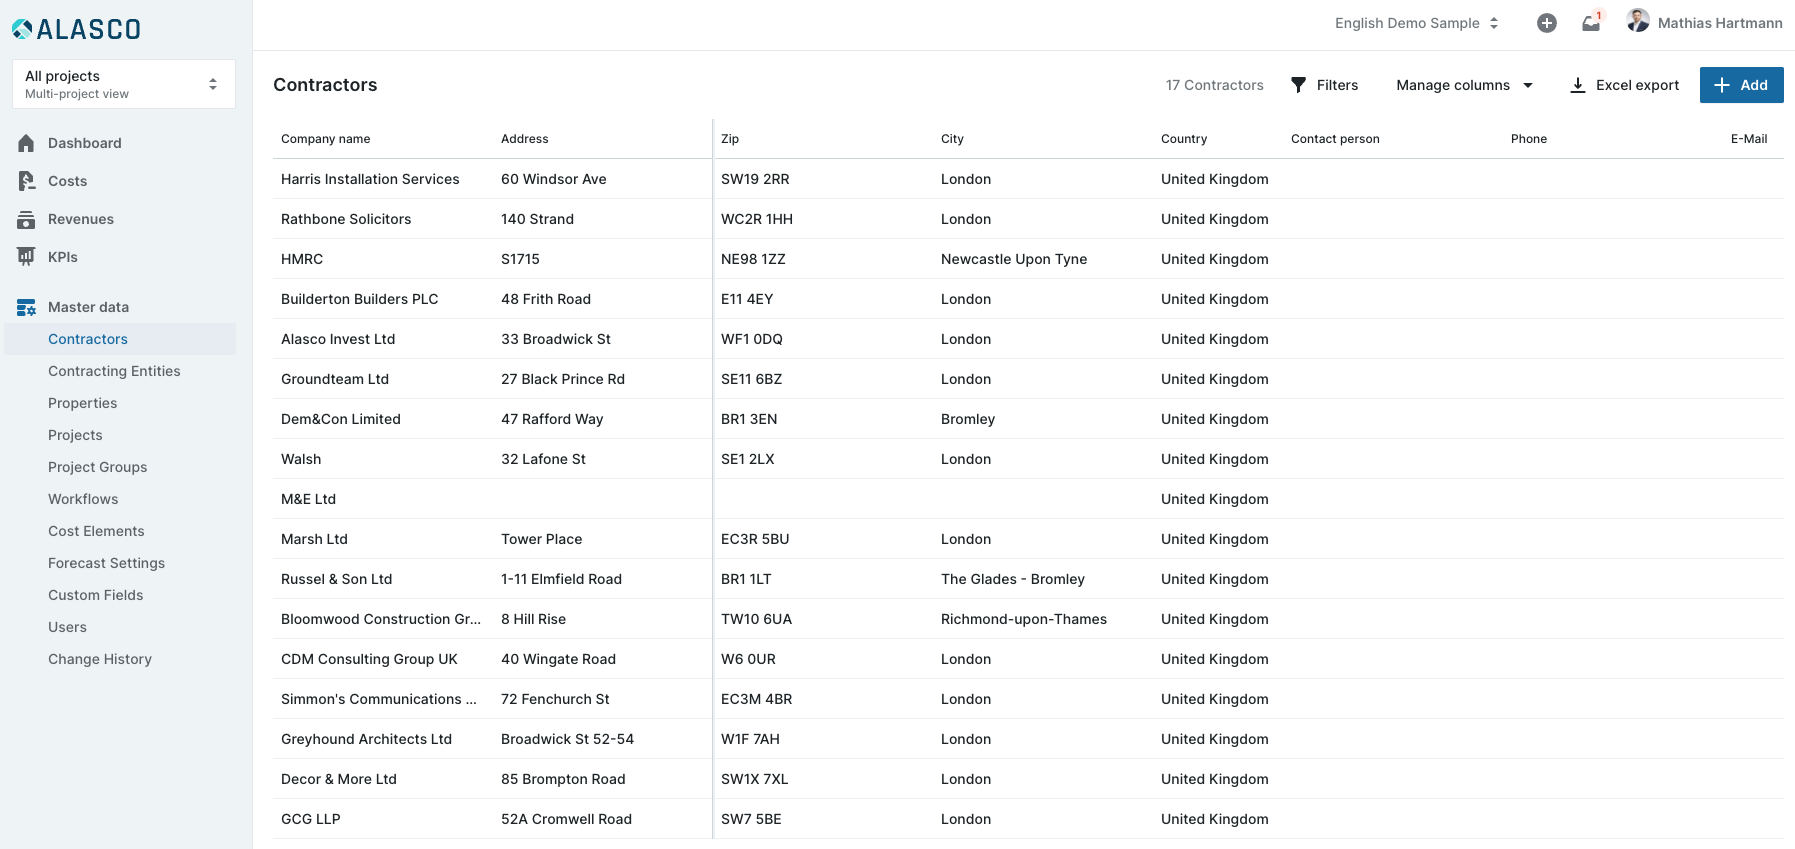1795x849 pixels.
Task: Expand the Manage columns dropdown
Action: tap(1464, 85)
